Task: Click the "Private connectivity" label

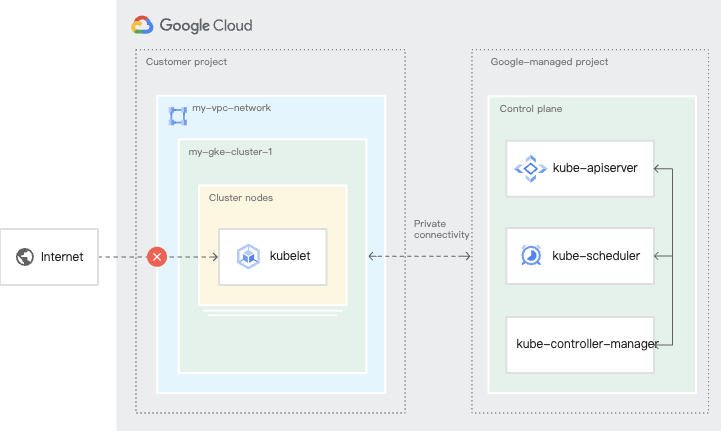Action: tap(441, 229)
